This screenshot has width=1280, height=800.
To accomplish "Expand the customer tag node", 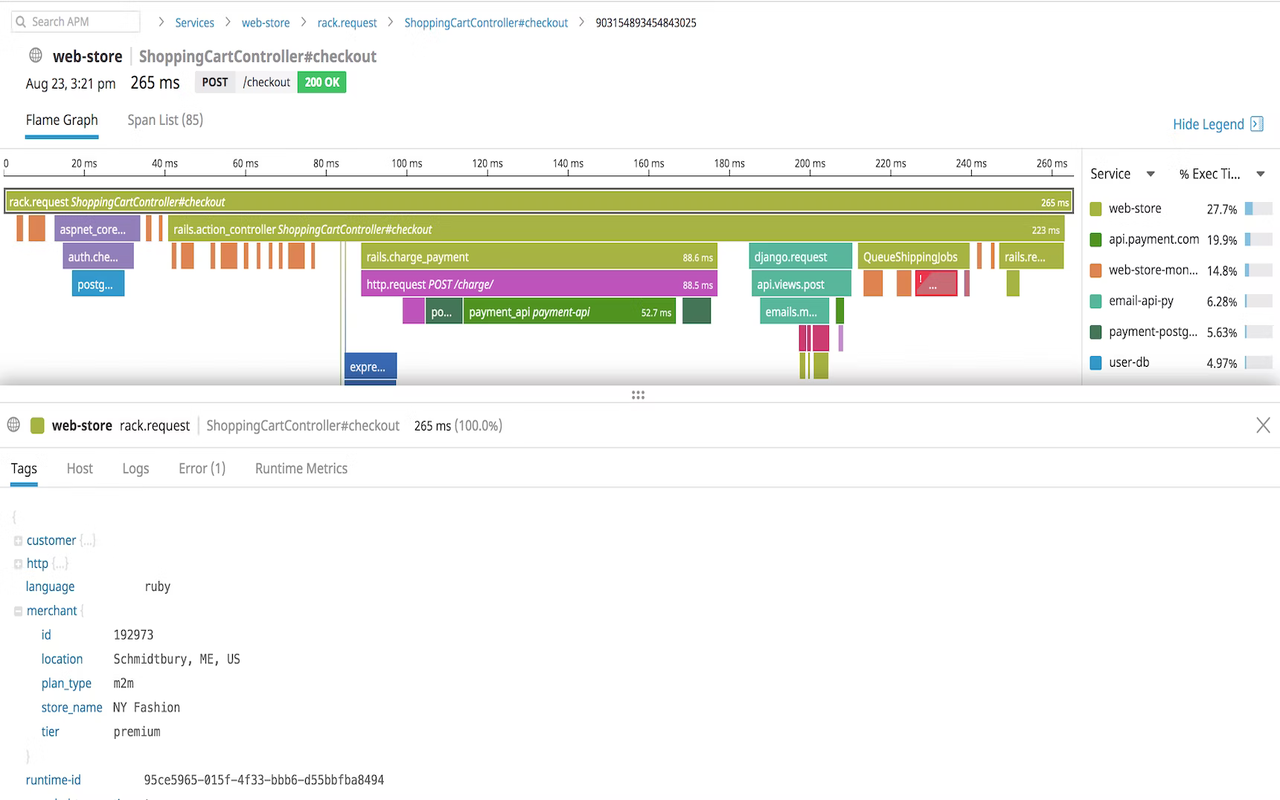I will coord(18,541).
